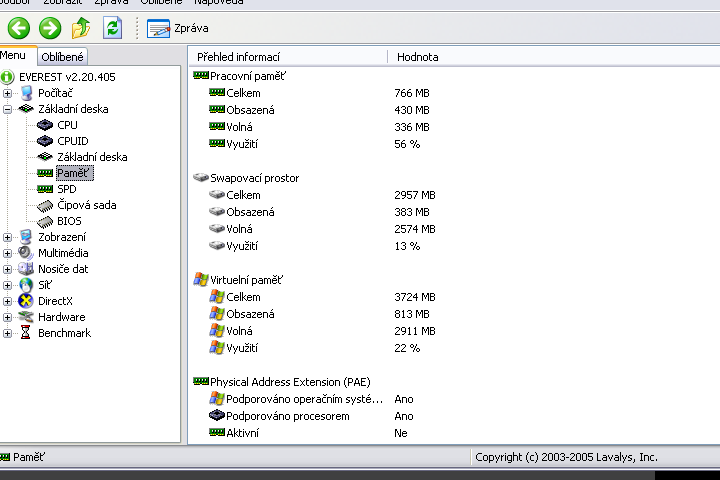Open the SPD memory module entry

click(66, 189)
